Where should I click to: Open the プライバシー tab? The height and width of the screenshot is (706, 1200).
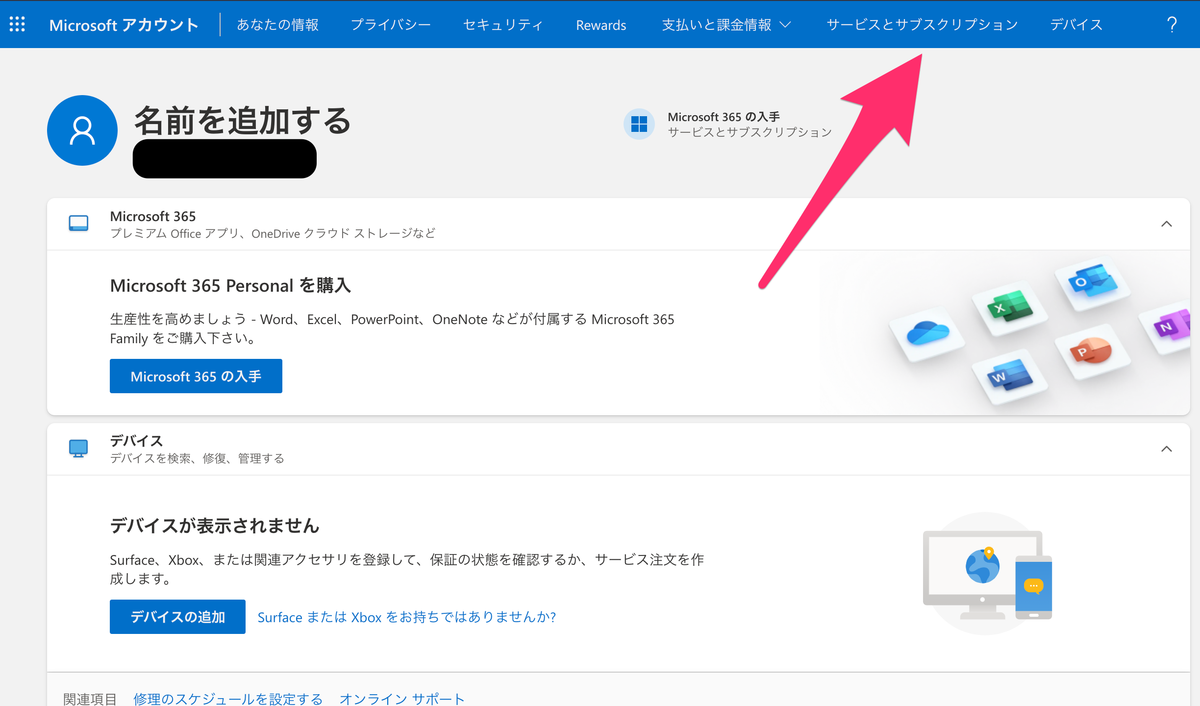pos(391,25)
